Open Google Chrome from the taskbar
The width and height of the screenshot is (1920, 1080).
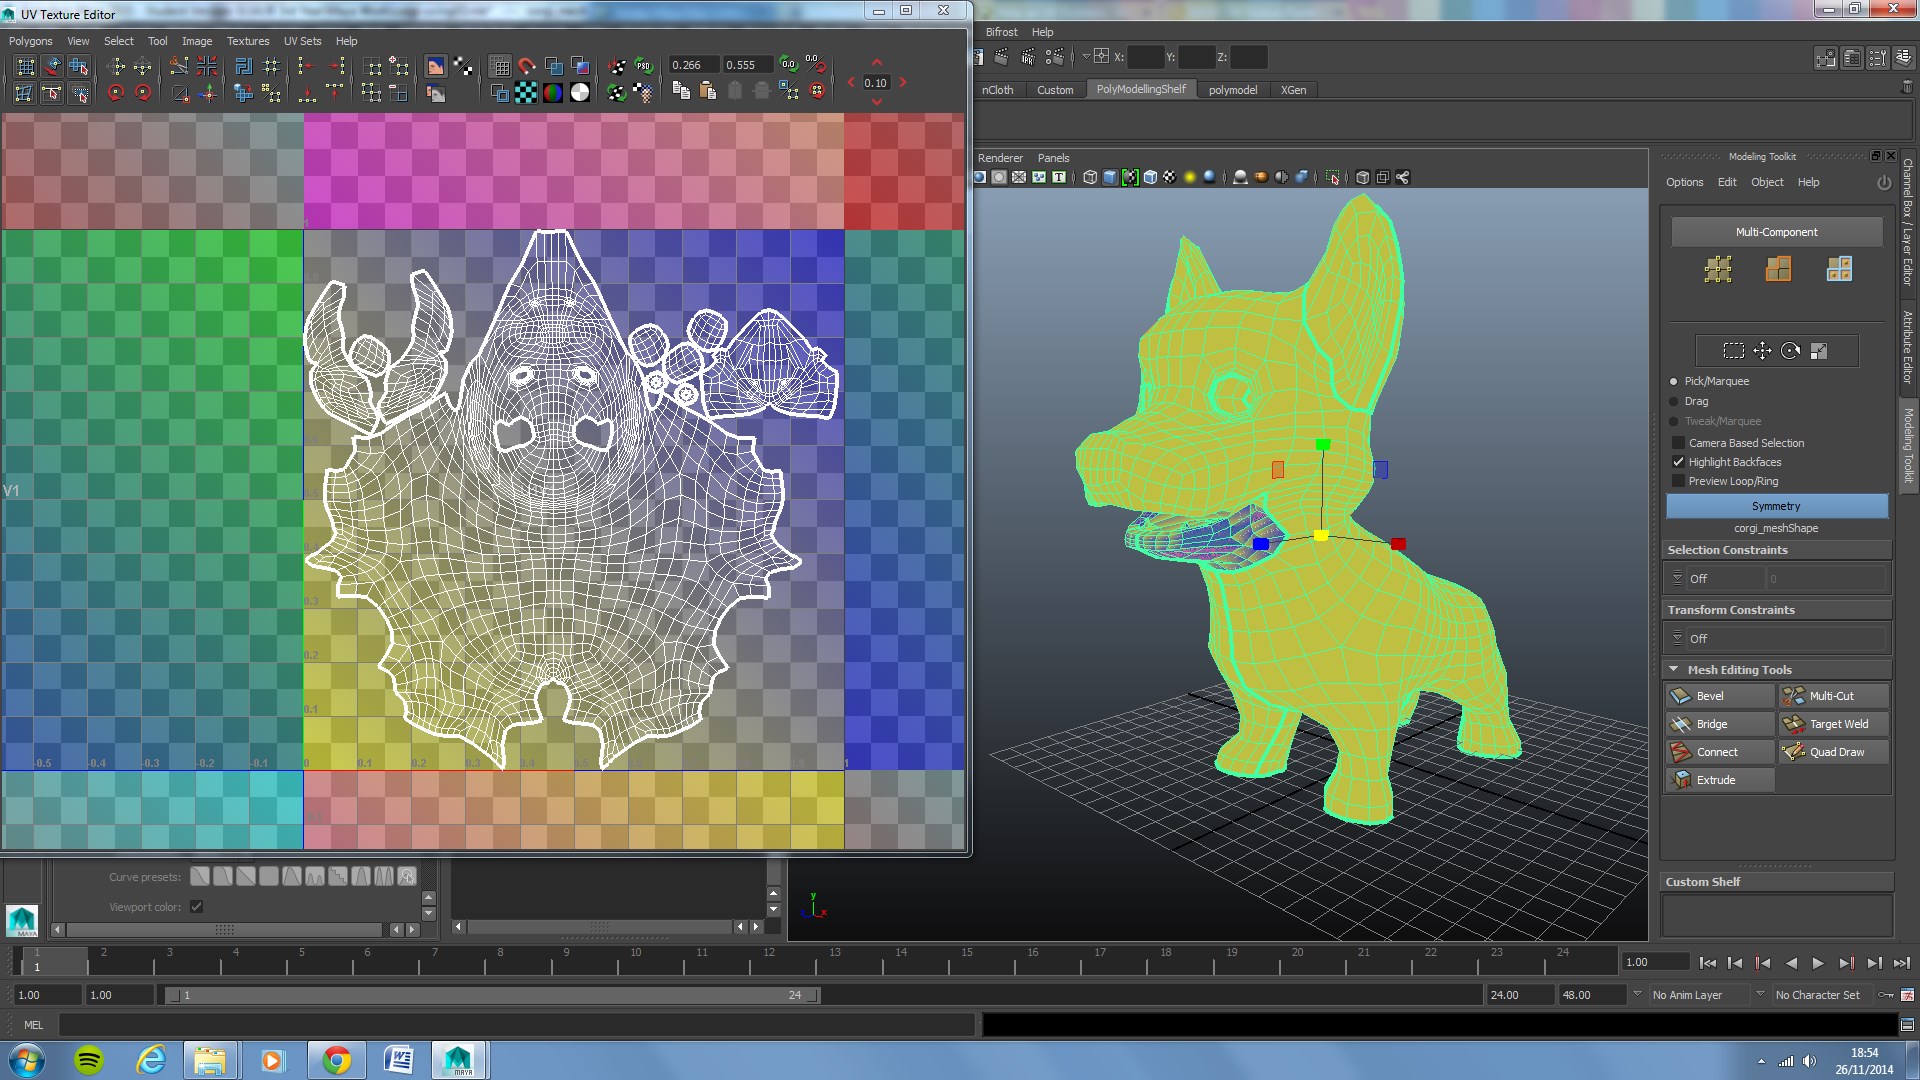(x=336, y=1060)
